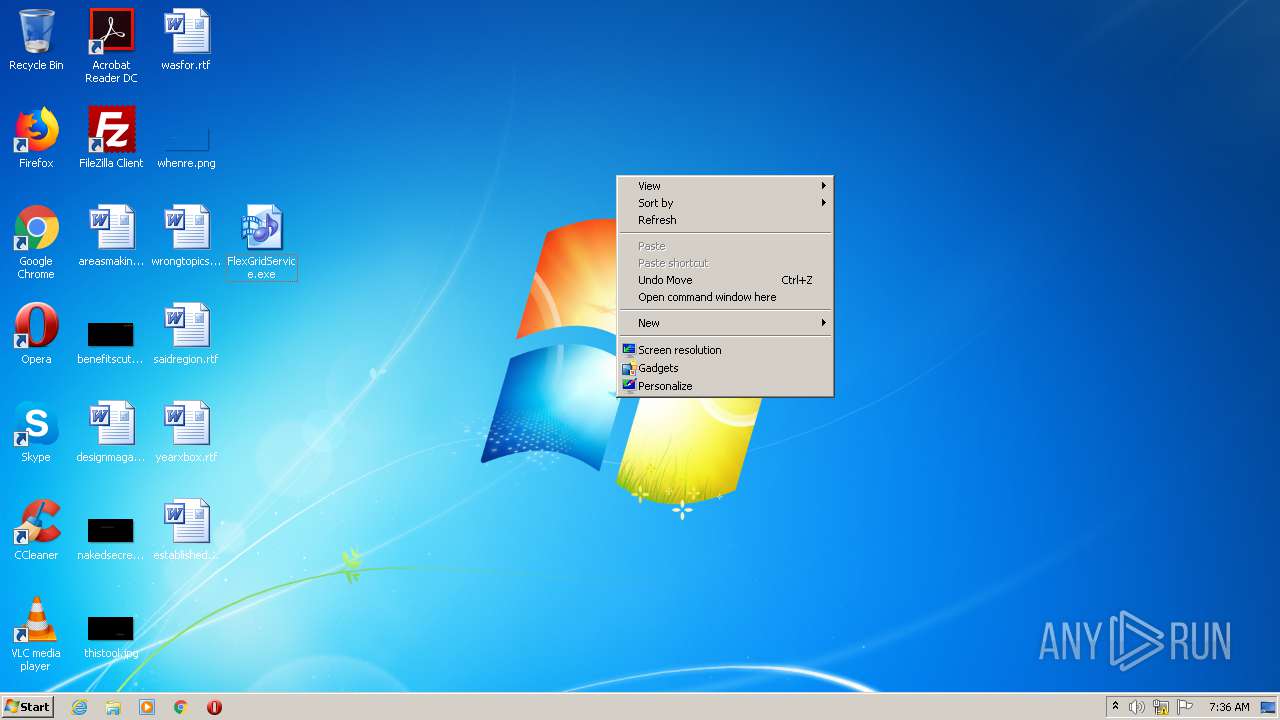Select thistool.jpg file icon
1280x720 pixels.
(x=111, y=636)
